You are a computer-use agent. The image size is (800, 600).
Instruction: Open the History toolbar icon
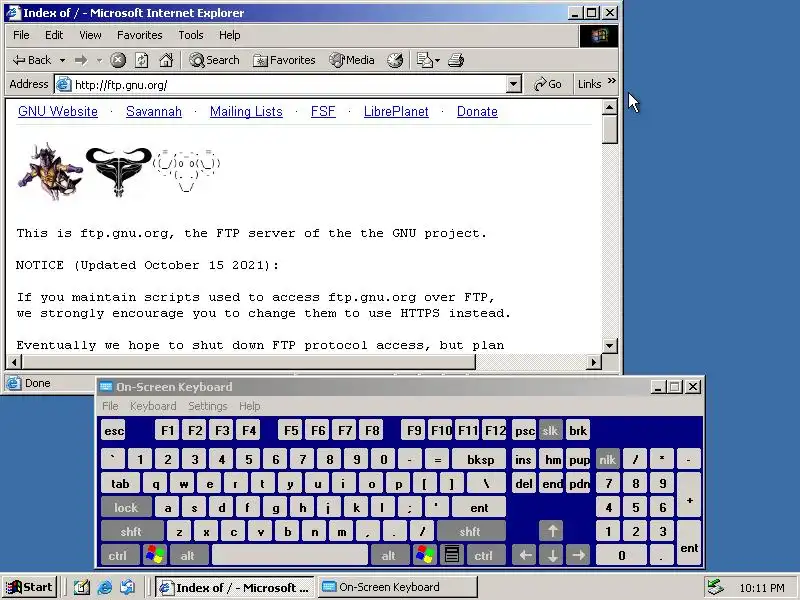coord(395,60)
